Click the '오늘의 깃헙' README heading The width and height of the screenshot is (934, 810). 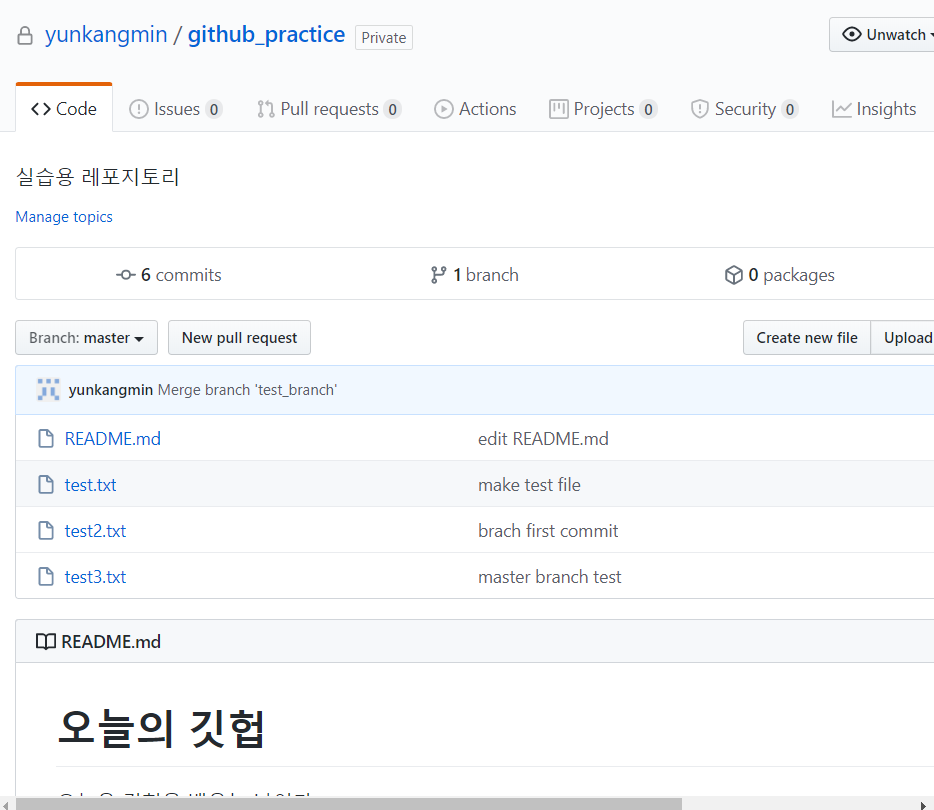(x=161, y=728)
